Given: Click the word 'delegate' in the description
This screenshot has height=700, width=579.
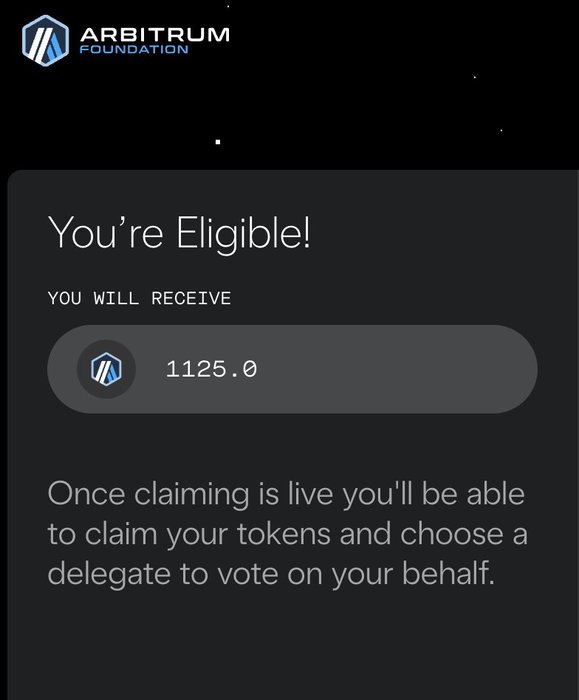Looking at the screenshot, I should tap(109, 575).
